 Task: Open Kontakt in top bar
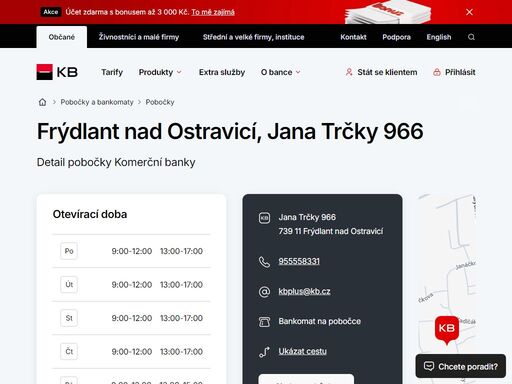[x=353, y=37]
